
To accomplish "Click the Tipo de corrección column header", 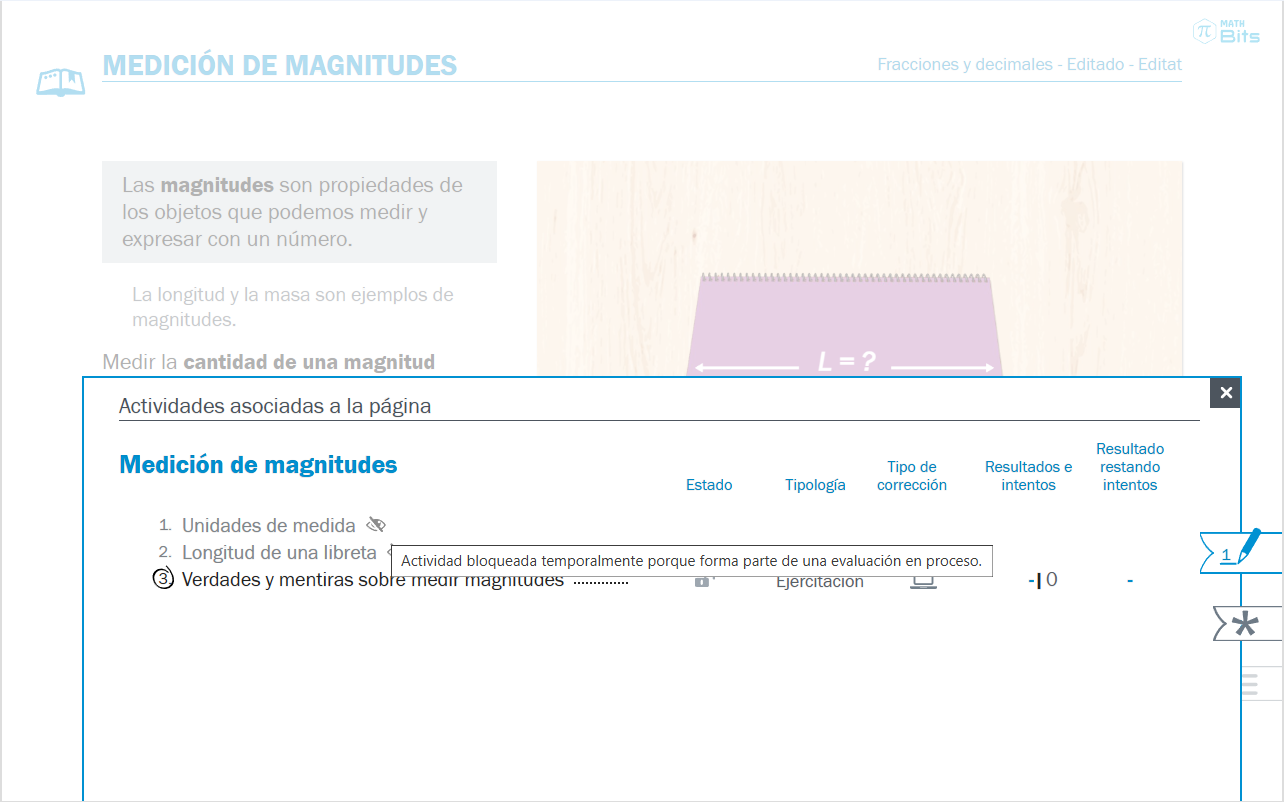I will (x=912, y=476).
